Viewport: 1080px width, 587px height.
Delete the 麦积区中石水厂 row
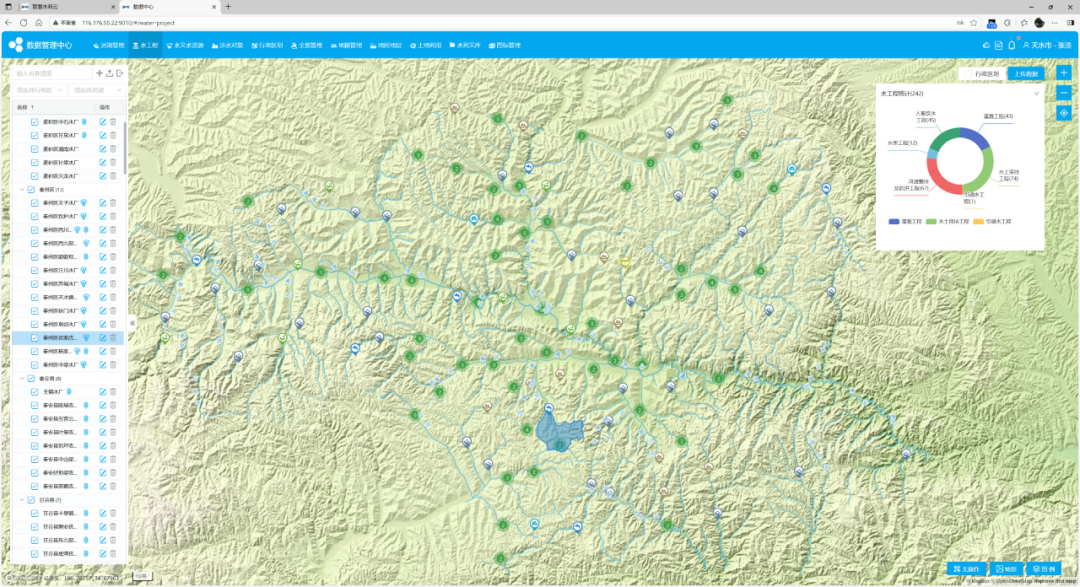pos(114,122)
